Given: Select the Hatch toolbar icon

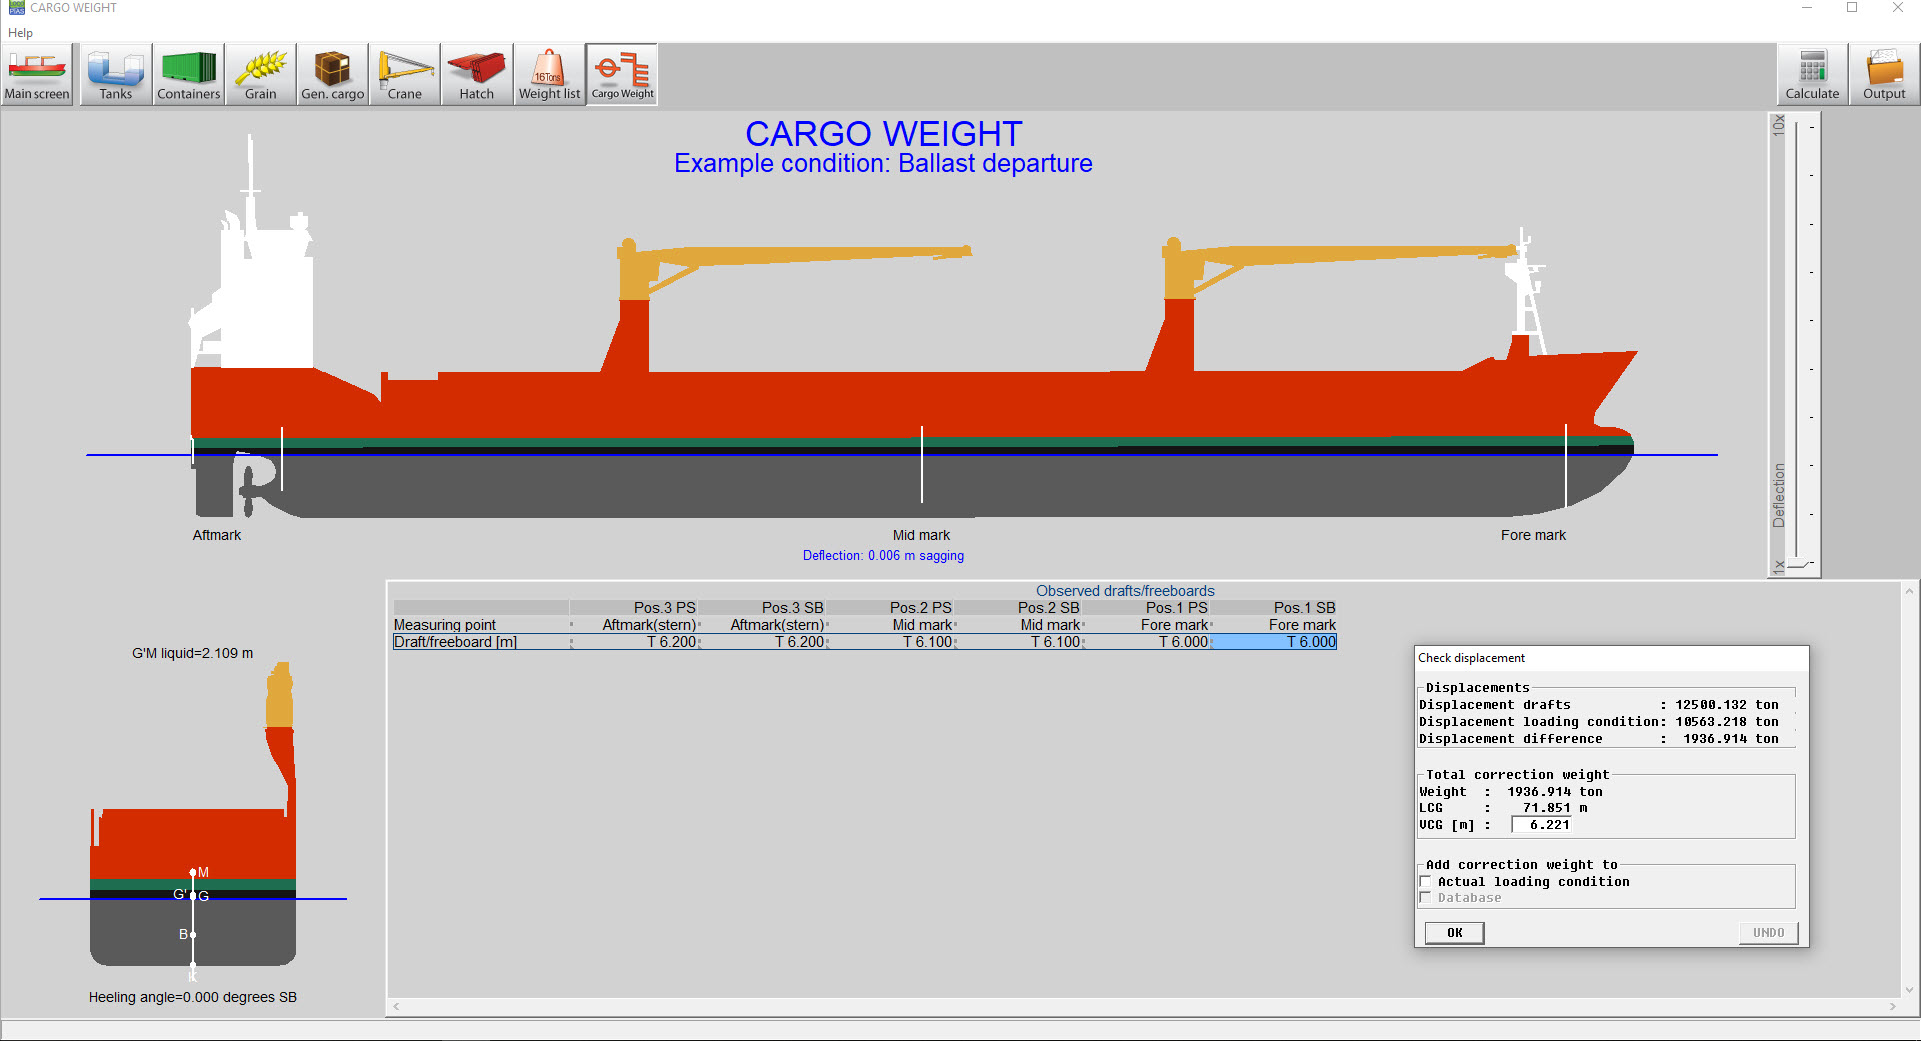Looking at the screenshot, I should pos(476,75).
